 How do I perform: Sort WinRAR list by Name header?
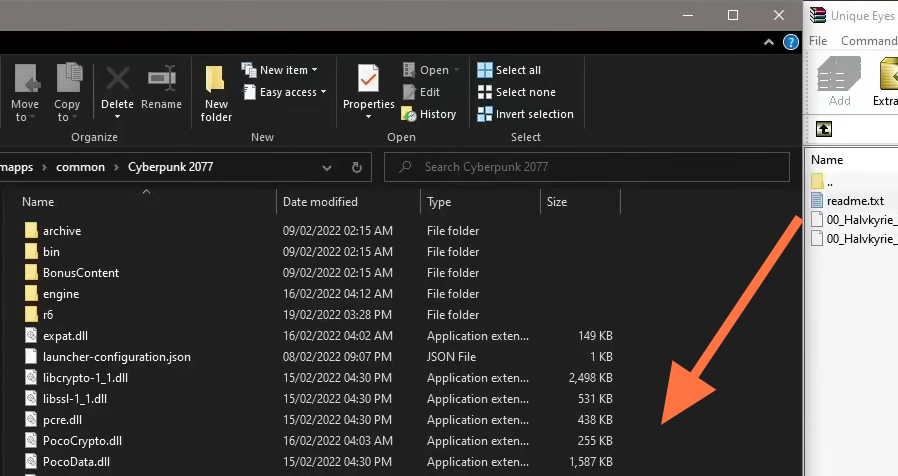[x=827, y=160]
